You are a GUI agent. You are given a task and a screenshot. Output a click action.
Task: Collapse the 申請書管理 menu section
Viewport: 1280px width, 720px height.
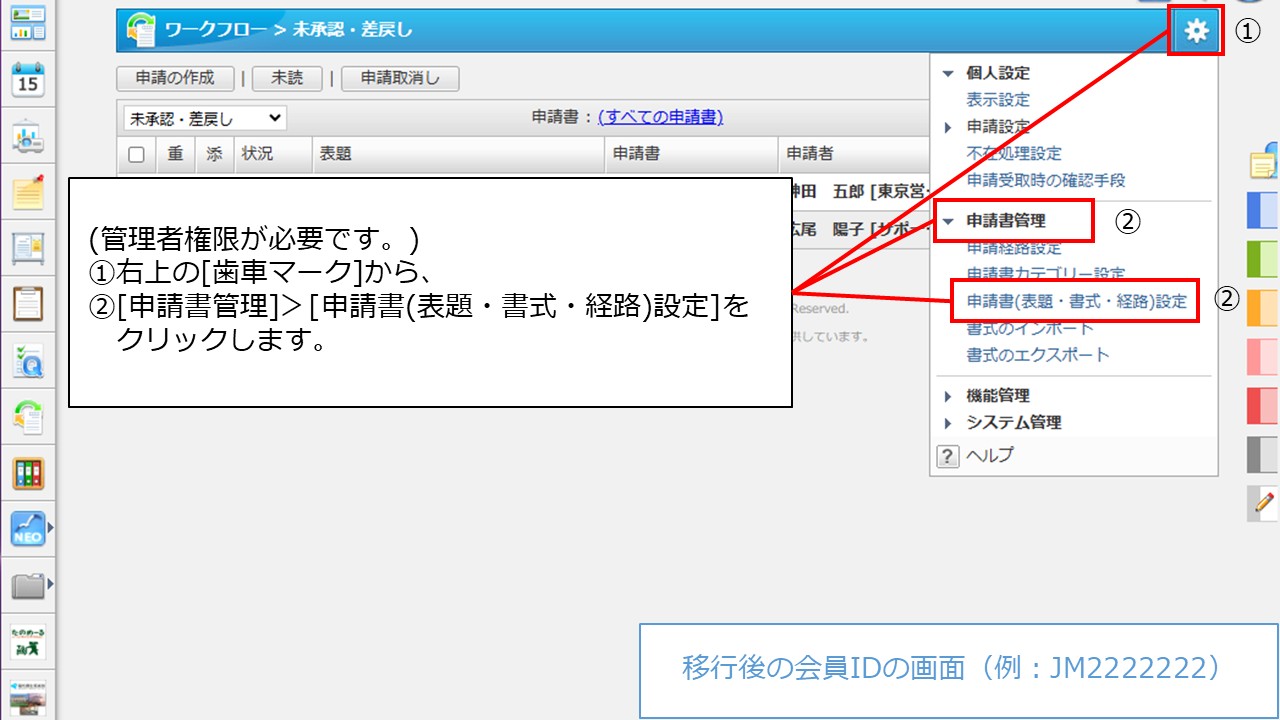(948, 221)
